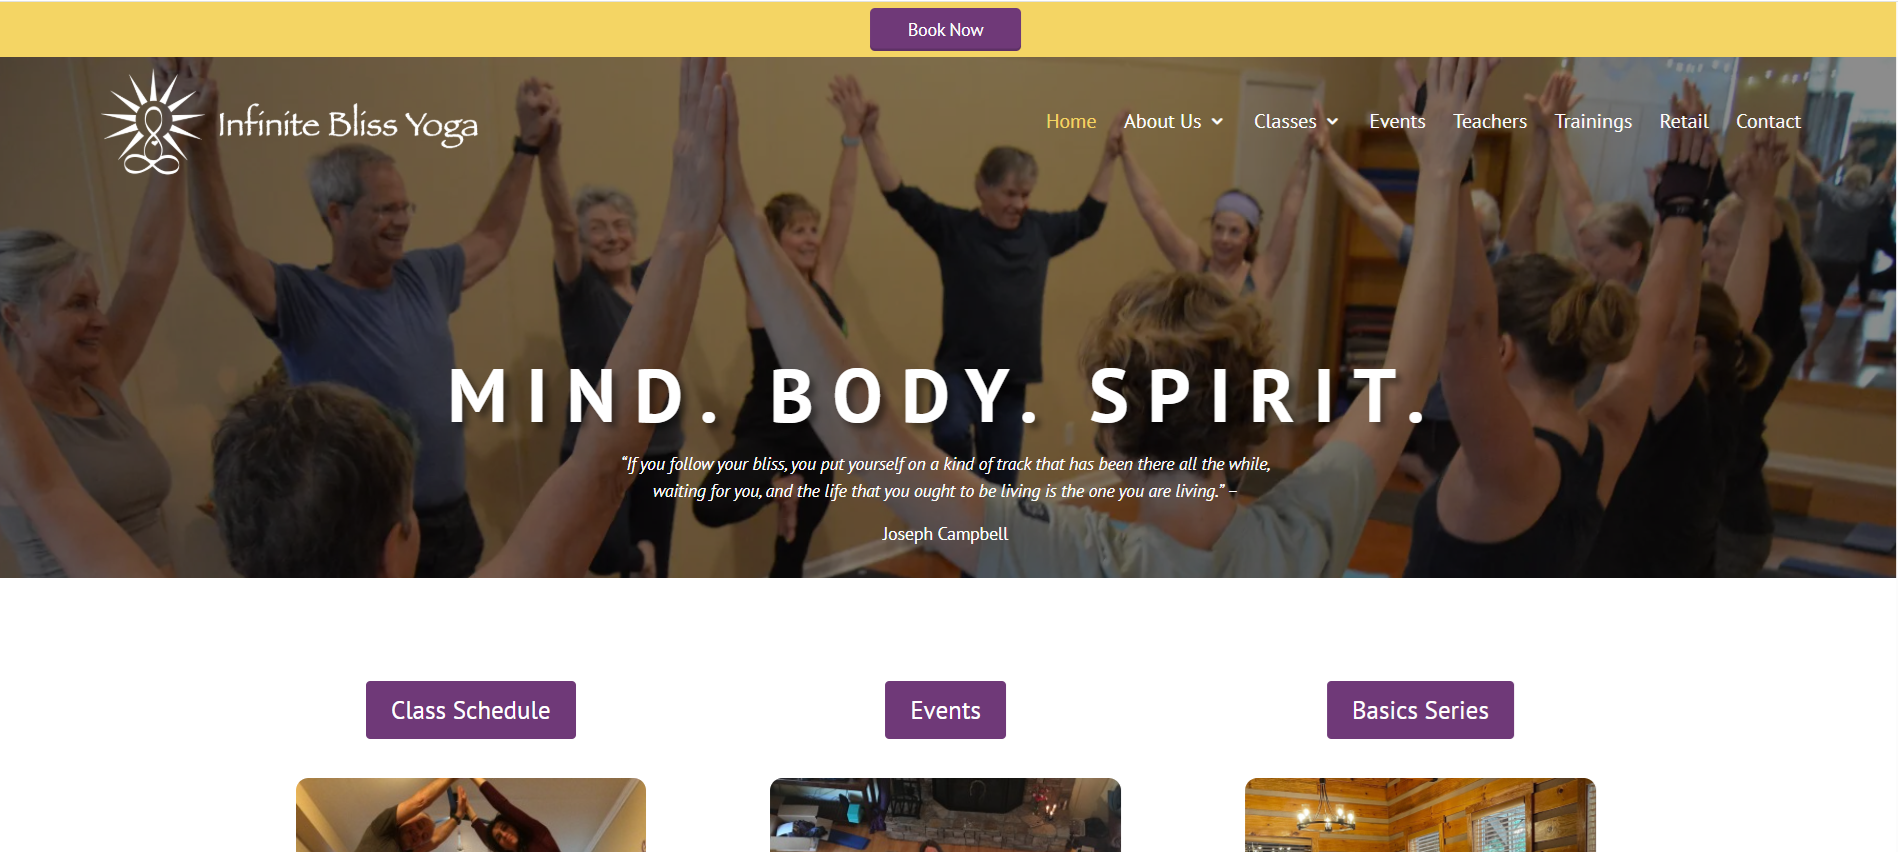
Task: Open the Events nav link
Action: click(1397, 121)
